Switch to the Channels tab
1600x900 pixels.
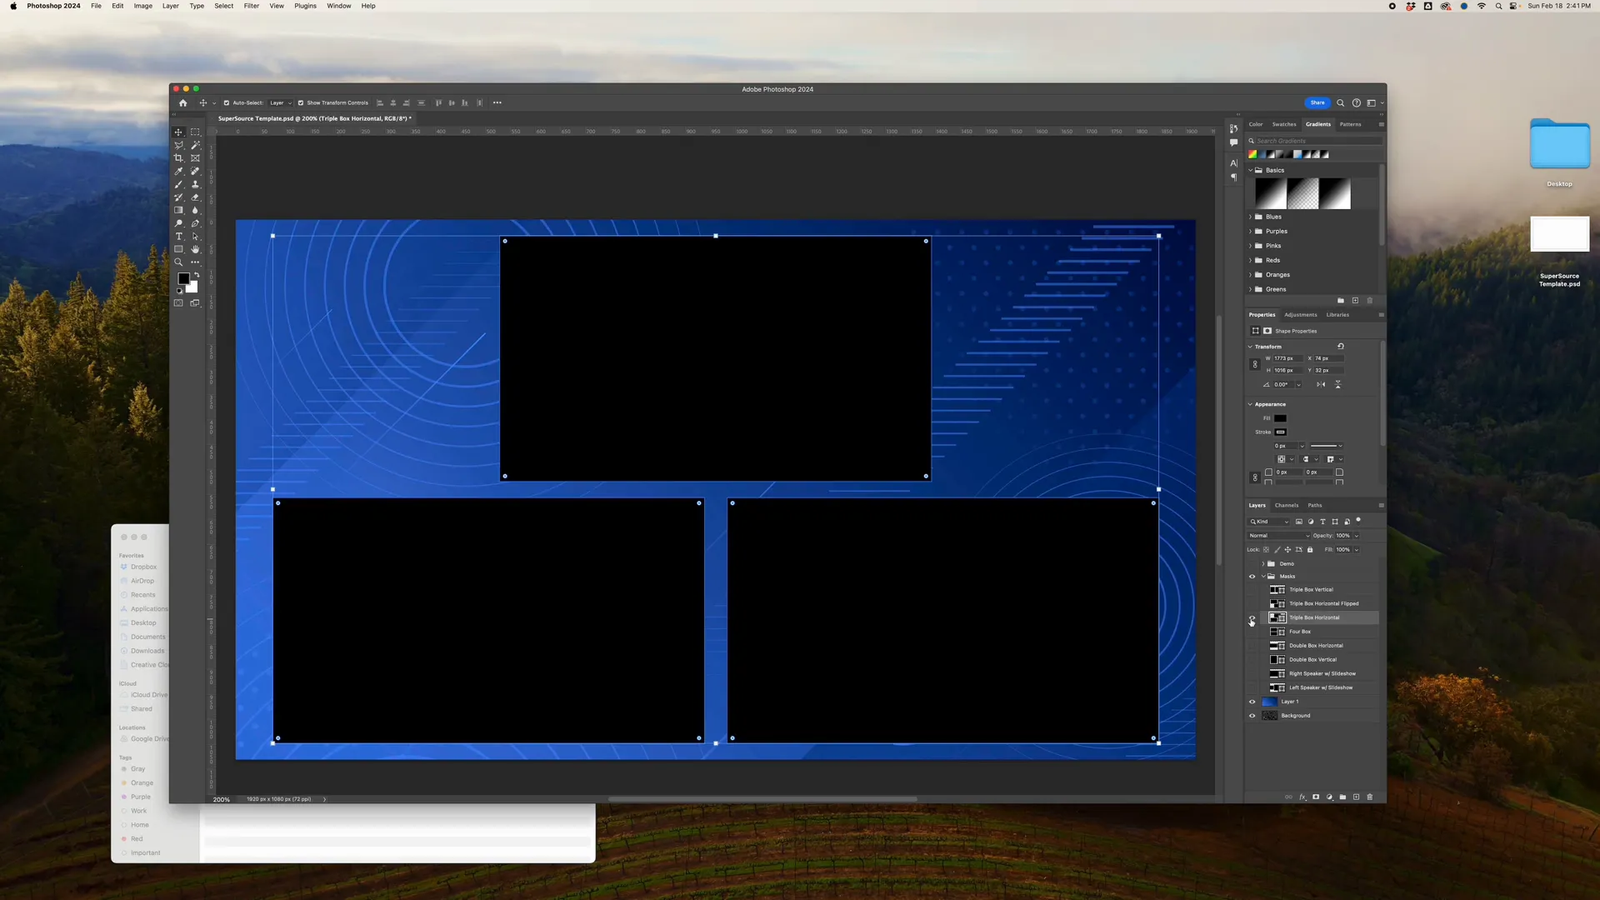coord(1286,505)
